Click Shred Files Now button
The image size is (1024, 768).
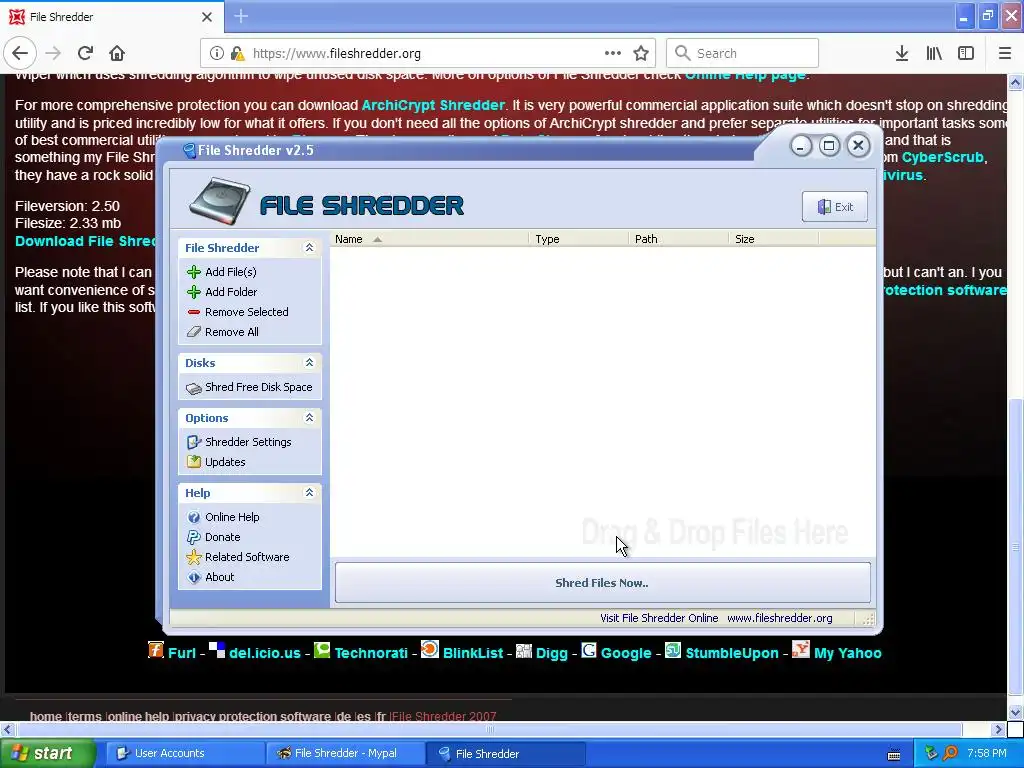click(602, 583)
